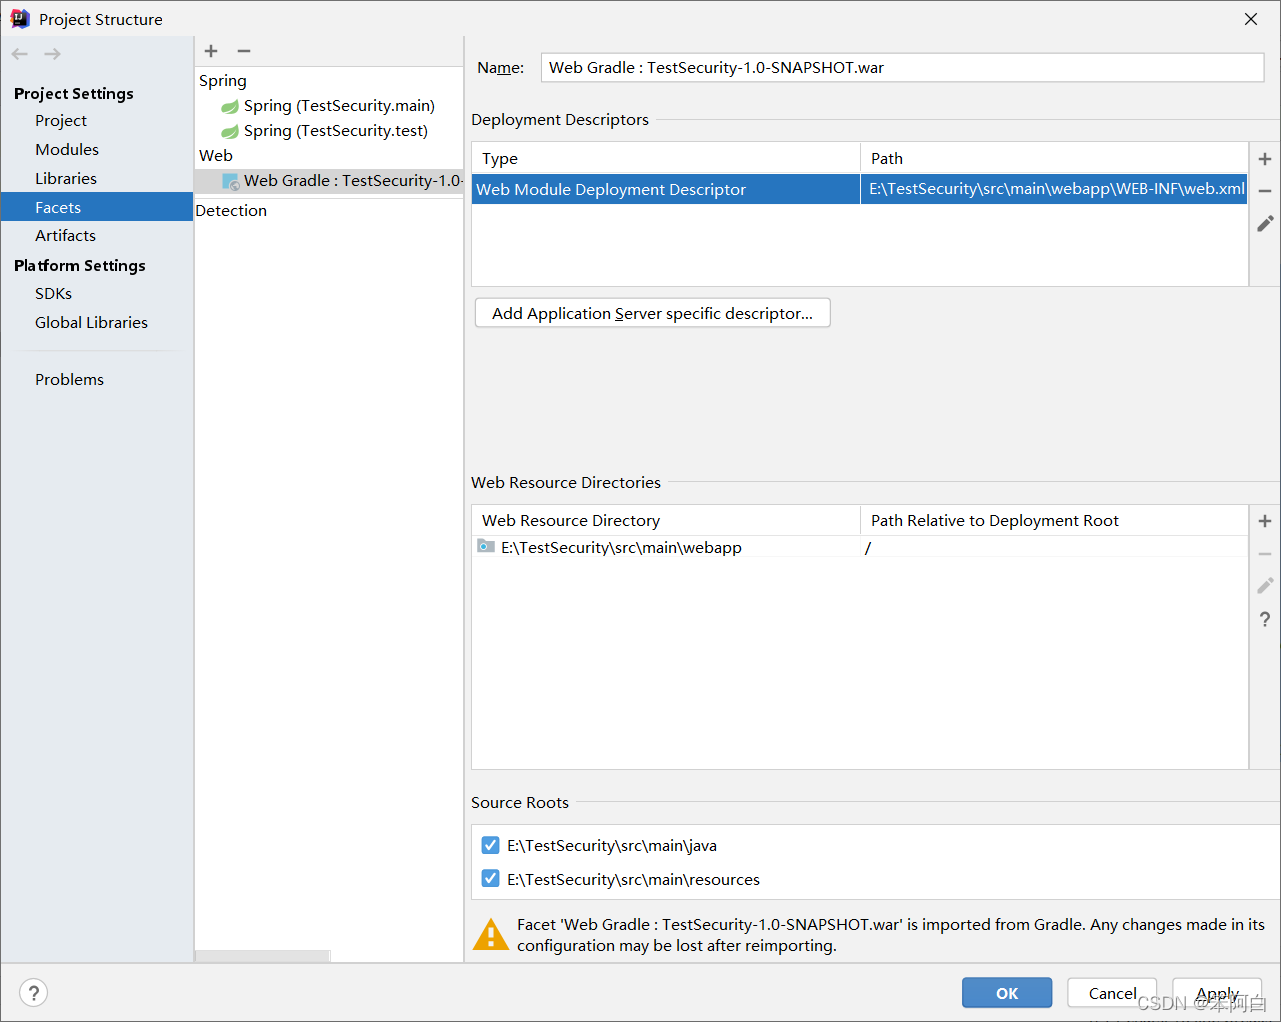Open help for web resource directories
This screenshot has width=1281, height=1022.
(x=1265, y=620)
